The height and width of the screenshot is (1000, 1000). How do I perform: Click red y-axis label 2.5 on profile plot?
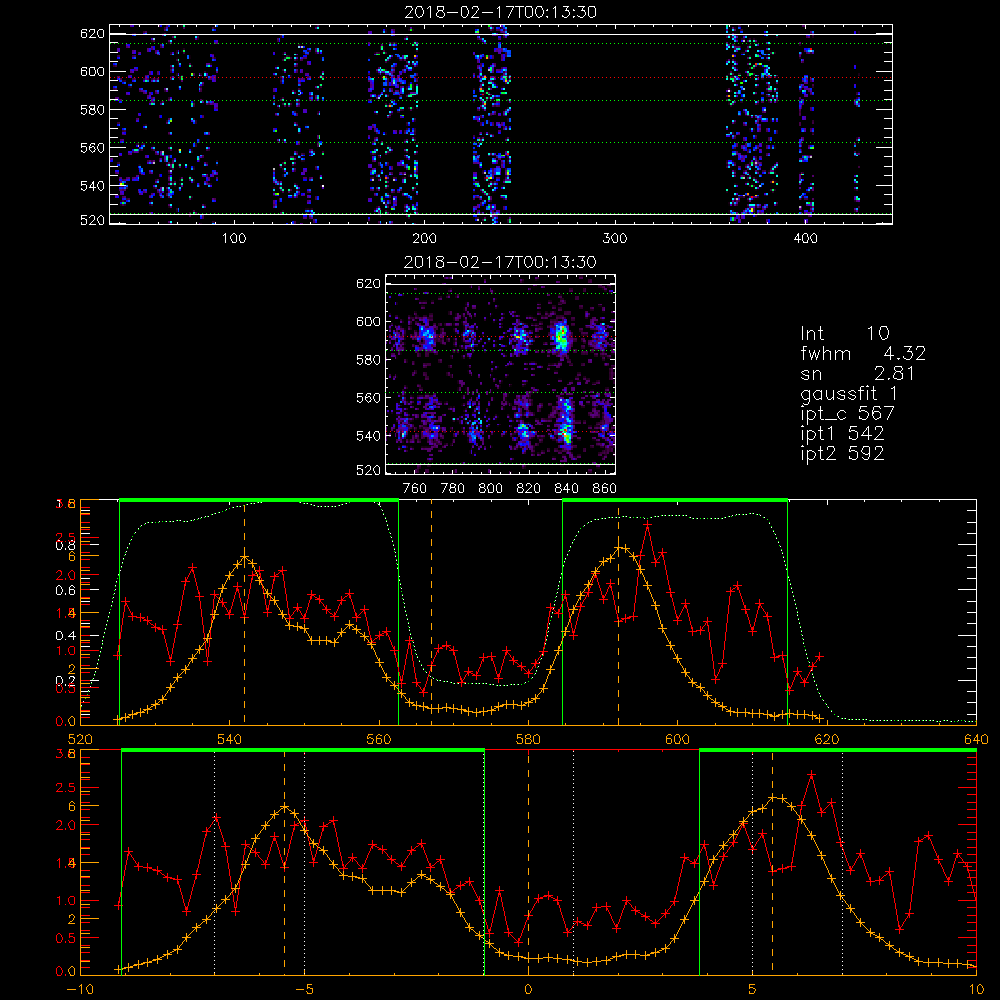pos(66,537)
